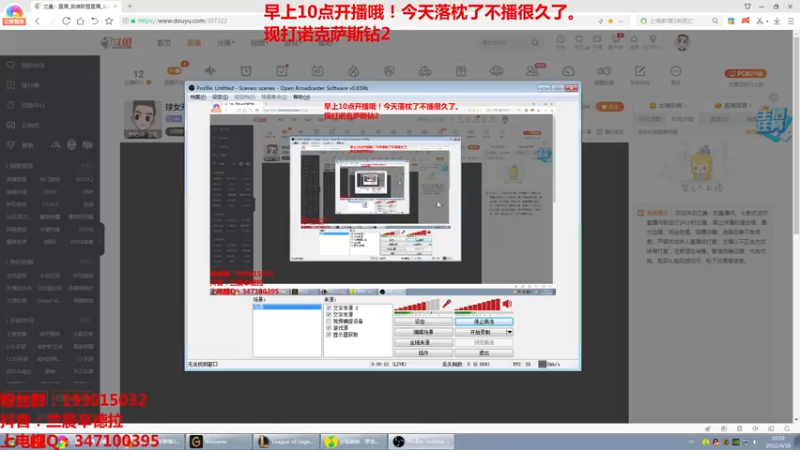Screen dimensions: 800x450
Task: Open WeGame from the taskbar
Action: pyautogui.click(x=219, y=441)
